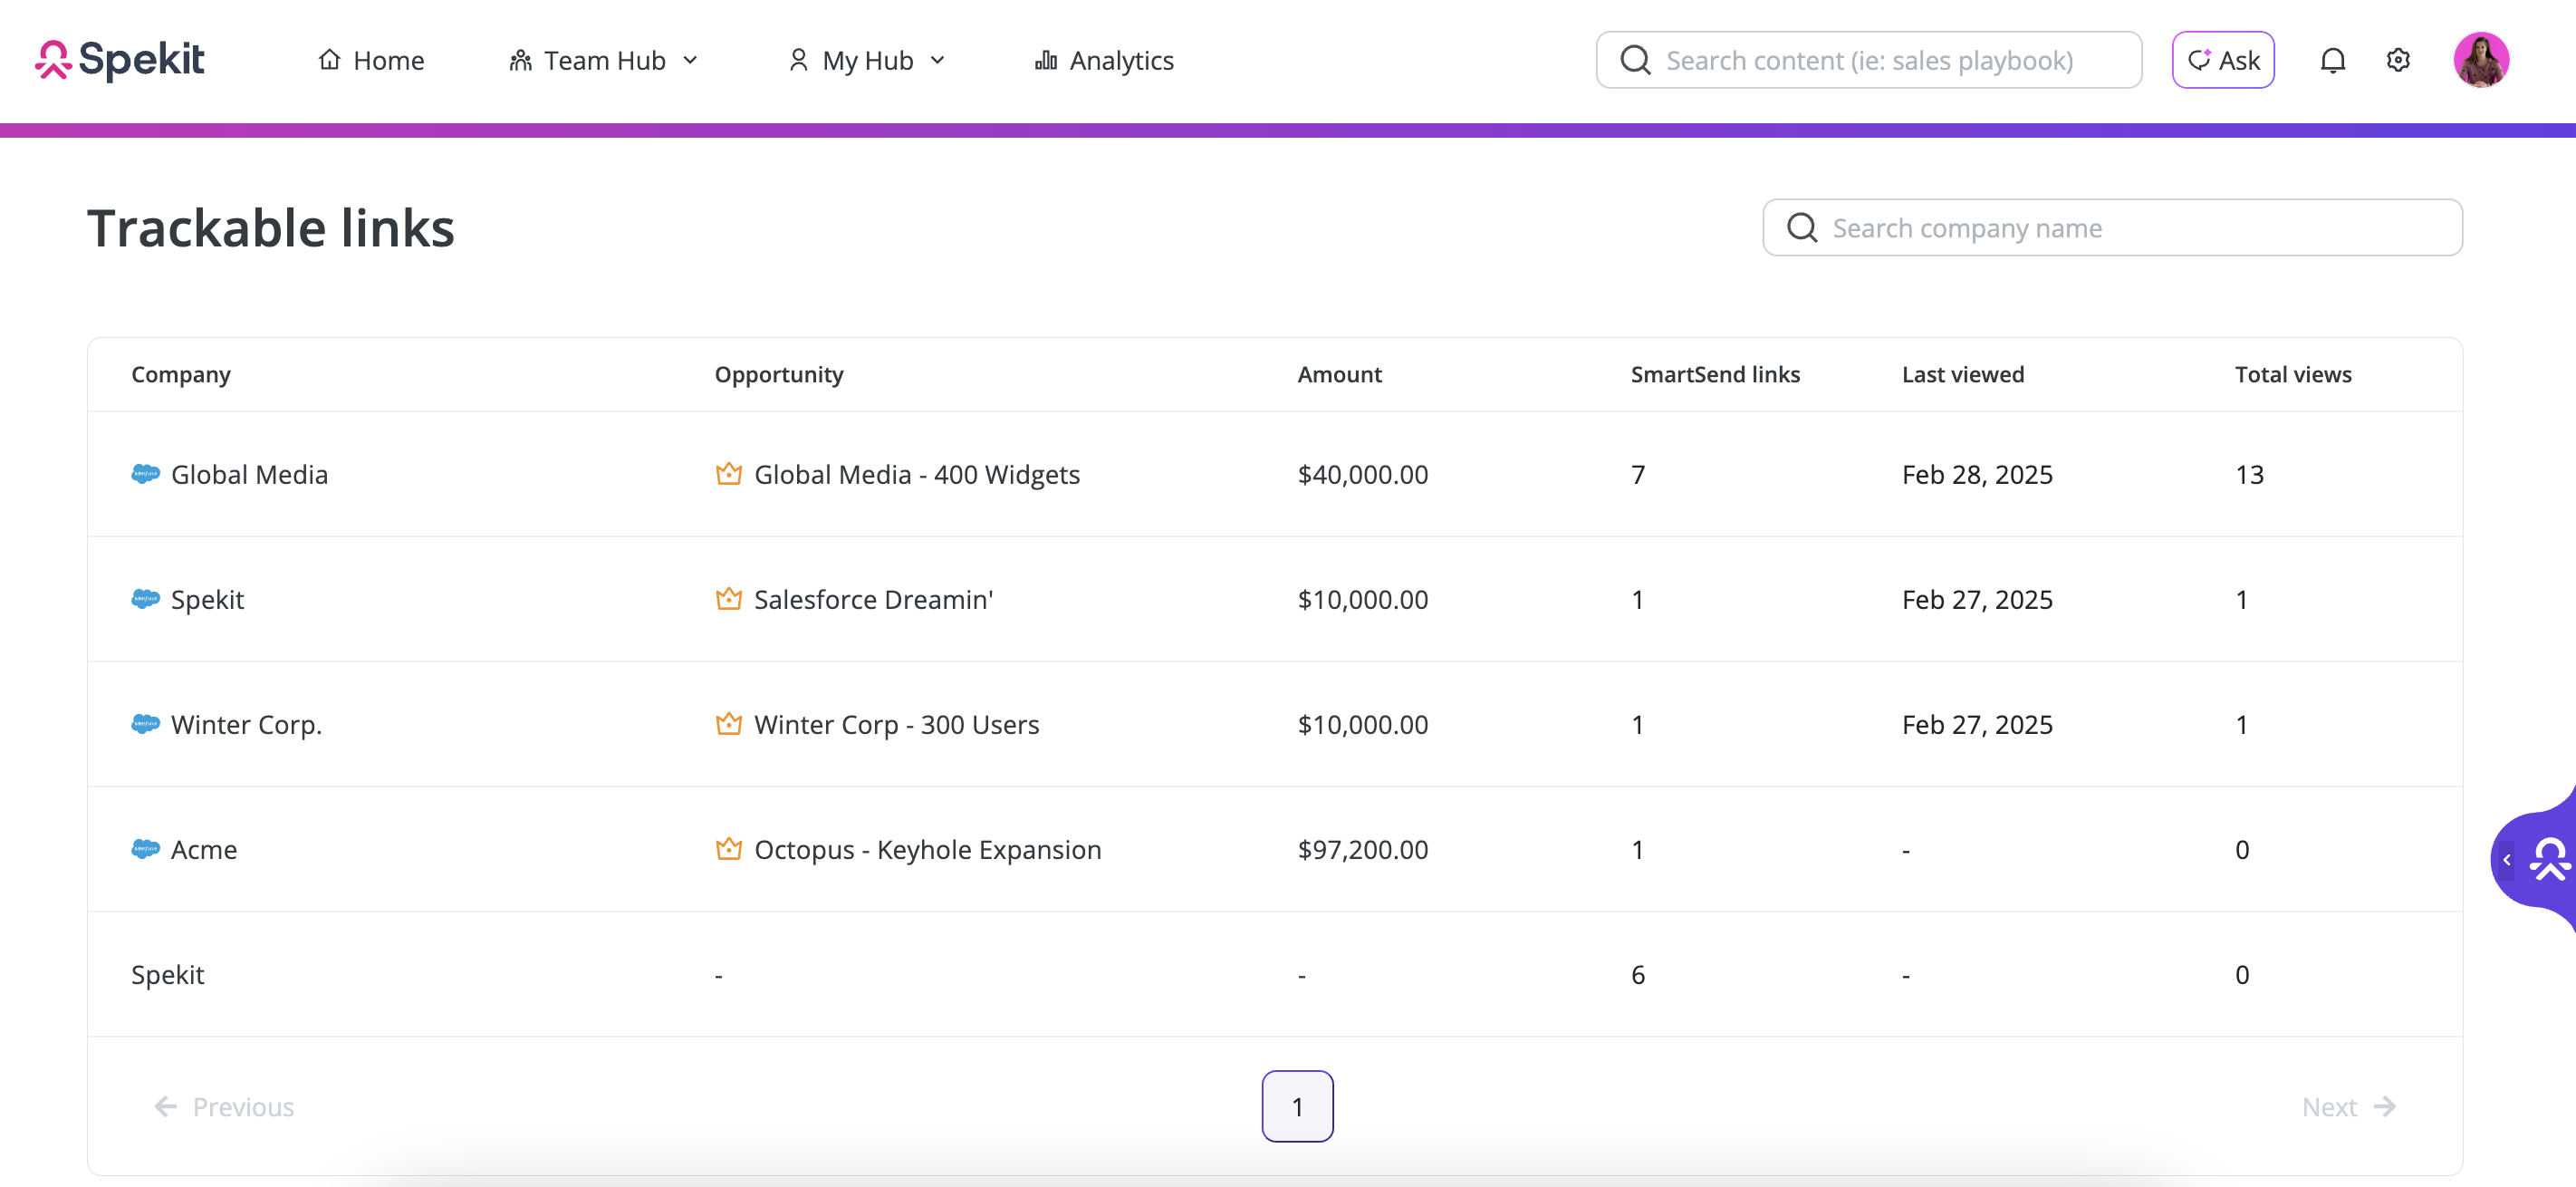
Task: Click the Salesforce cloud icon beside Global Media
Action: pyautogui.click(x=145, y=474)
